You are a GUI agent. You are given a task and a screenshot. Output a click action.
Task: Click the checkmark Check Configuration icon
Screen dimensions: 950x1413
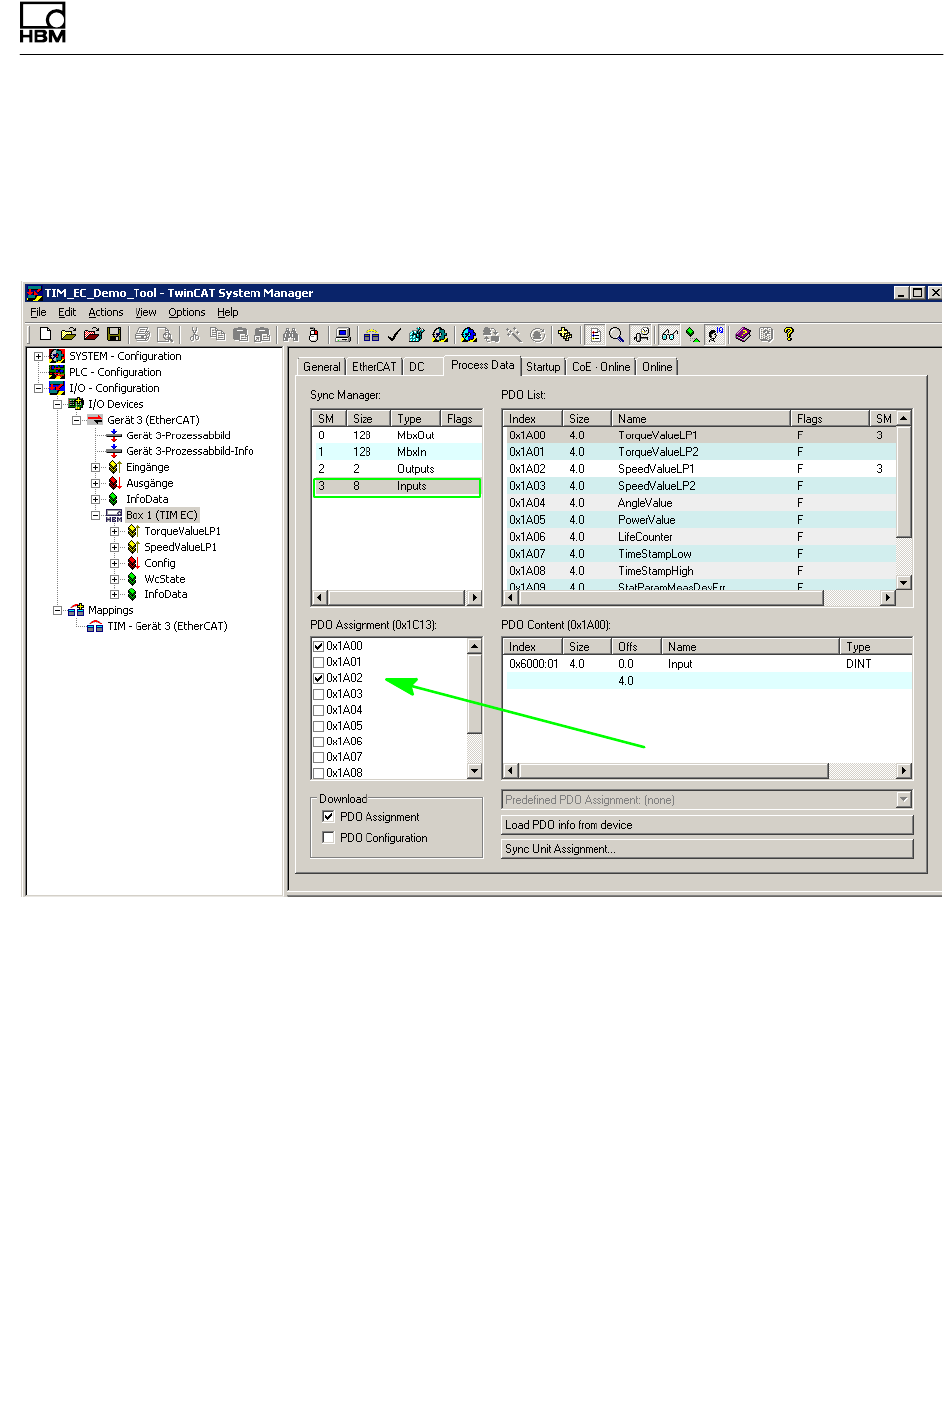[394, 335]
